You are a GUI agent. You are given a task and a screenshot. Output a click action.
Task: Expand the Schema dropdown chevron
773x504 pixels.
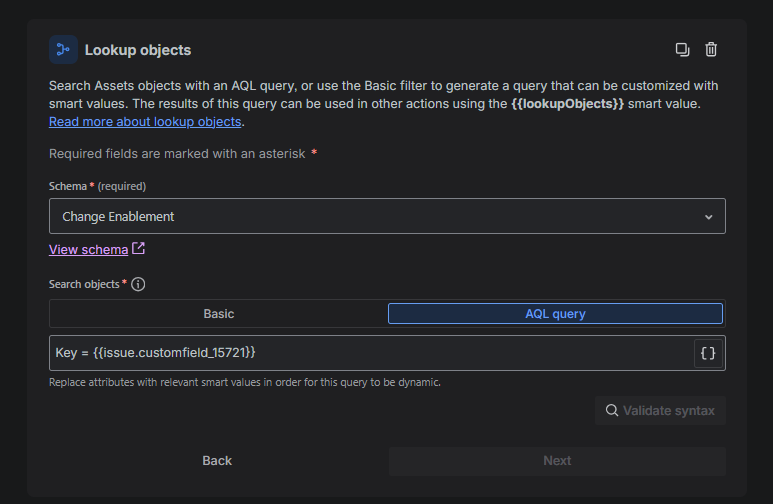(708, 217)
